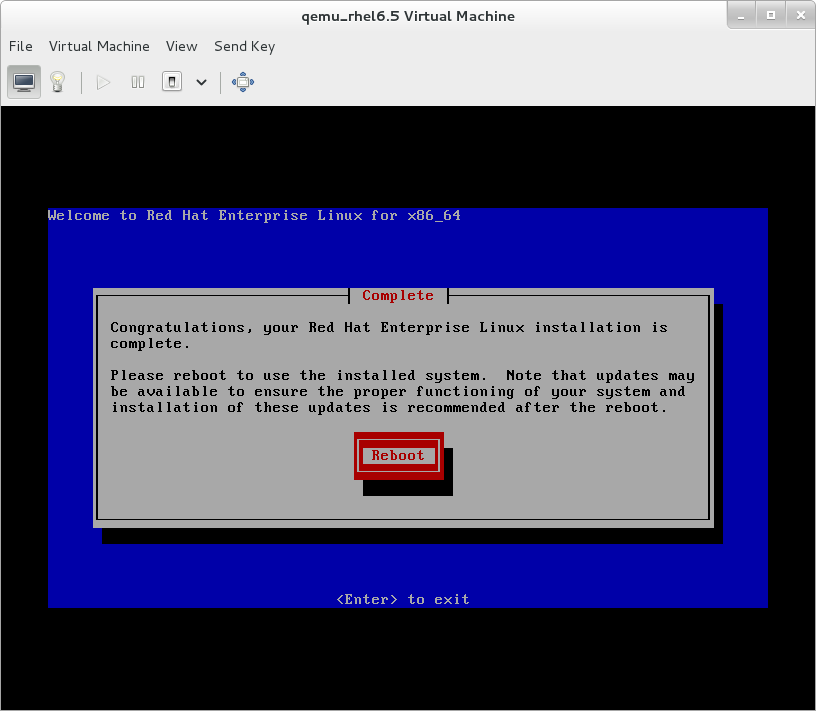Open the View menu
This screenshot has width=816, height=711.
tap(182, 46)
